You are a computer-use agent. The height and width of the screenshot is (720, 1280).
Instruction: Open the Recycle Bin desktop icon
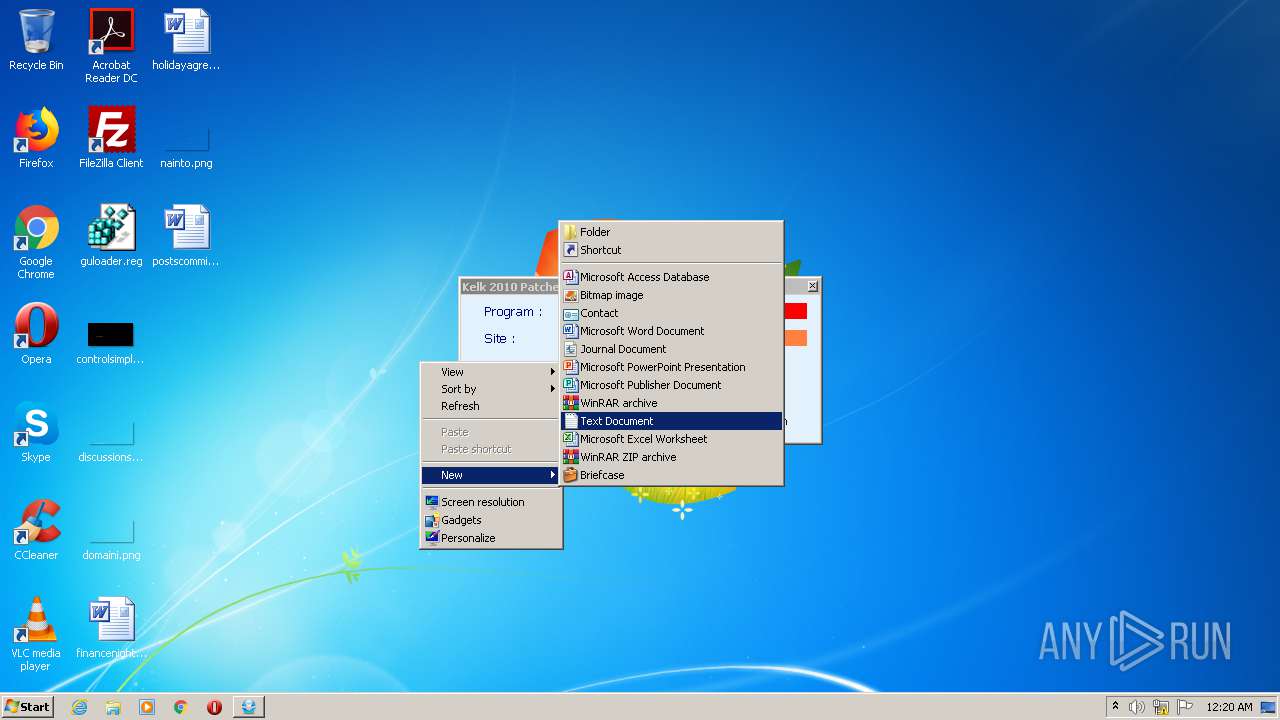click(x=36, y=41)
